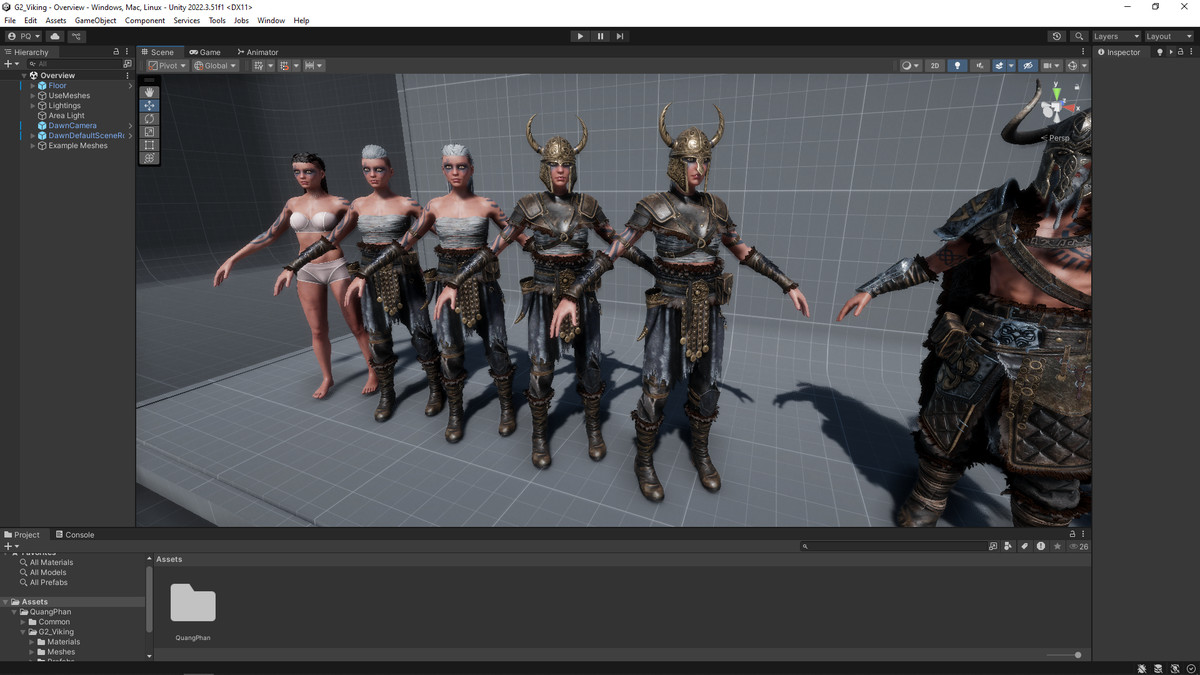Toggle scene lighting bulb button
Viewport: 1200px width, 675px height.
pos(958,66)
